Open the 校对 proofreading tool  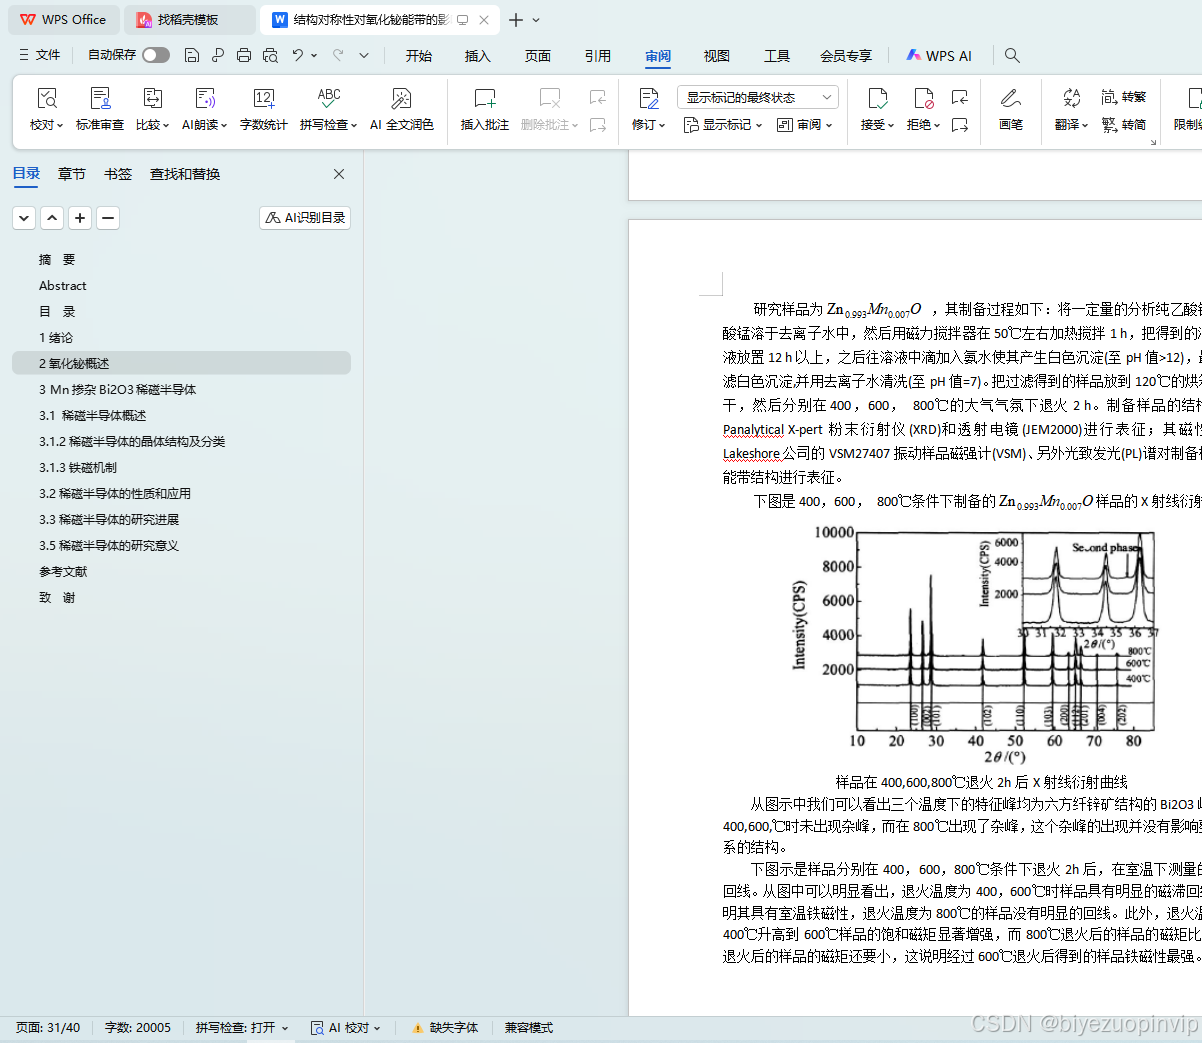(47, 109)
